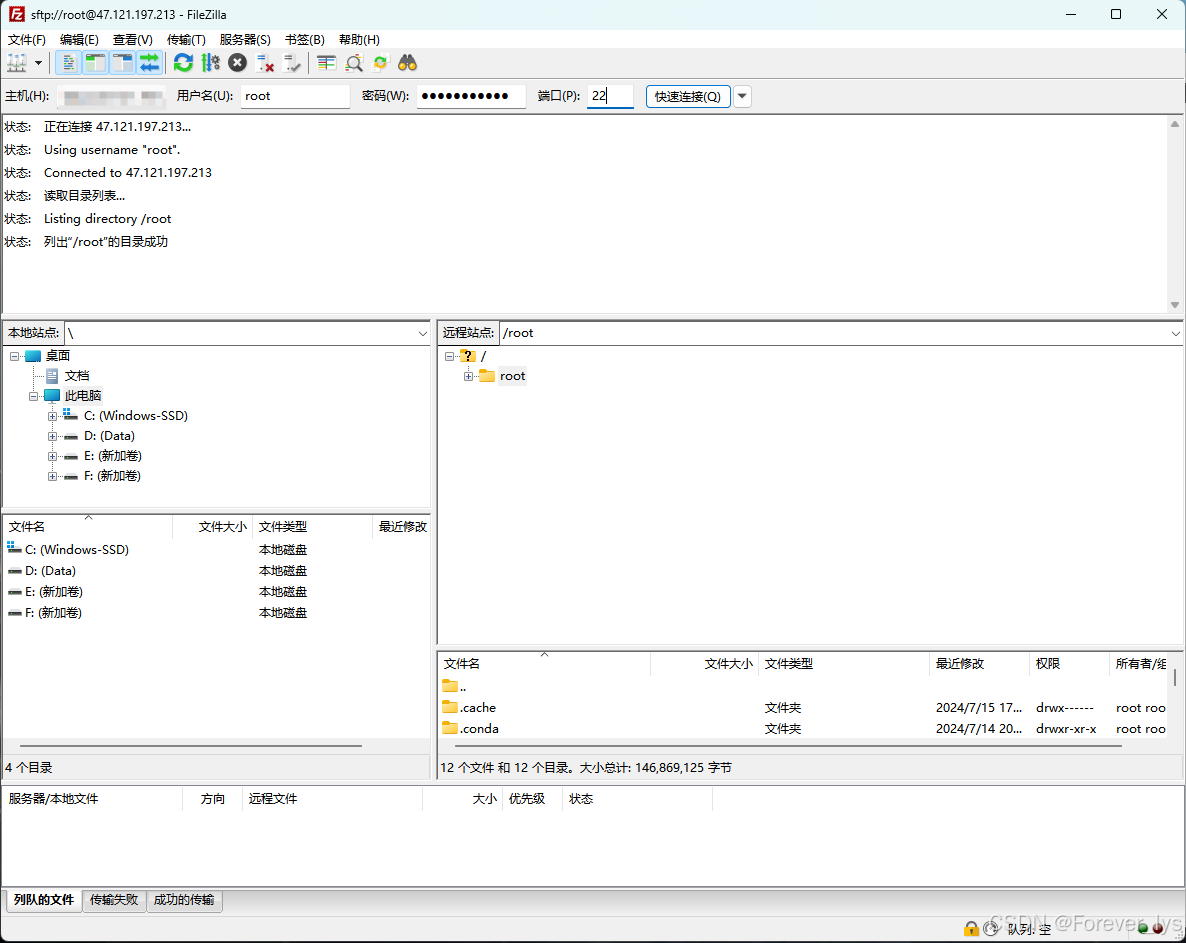Toggle the remote directory tree display

pyautogui.click(x=123, y=63)
